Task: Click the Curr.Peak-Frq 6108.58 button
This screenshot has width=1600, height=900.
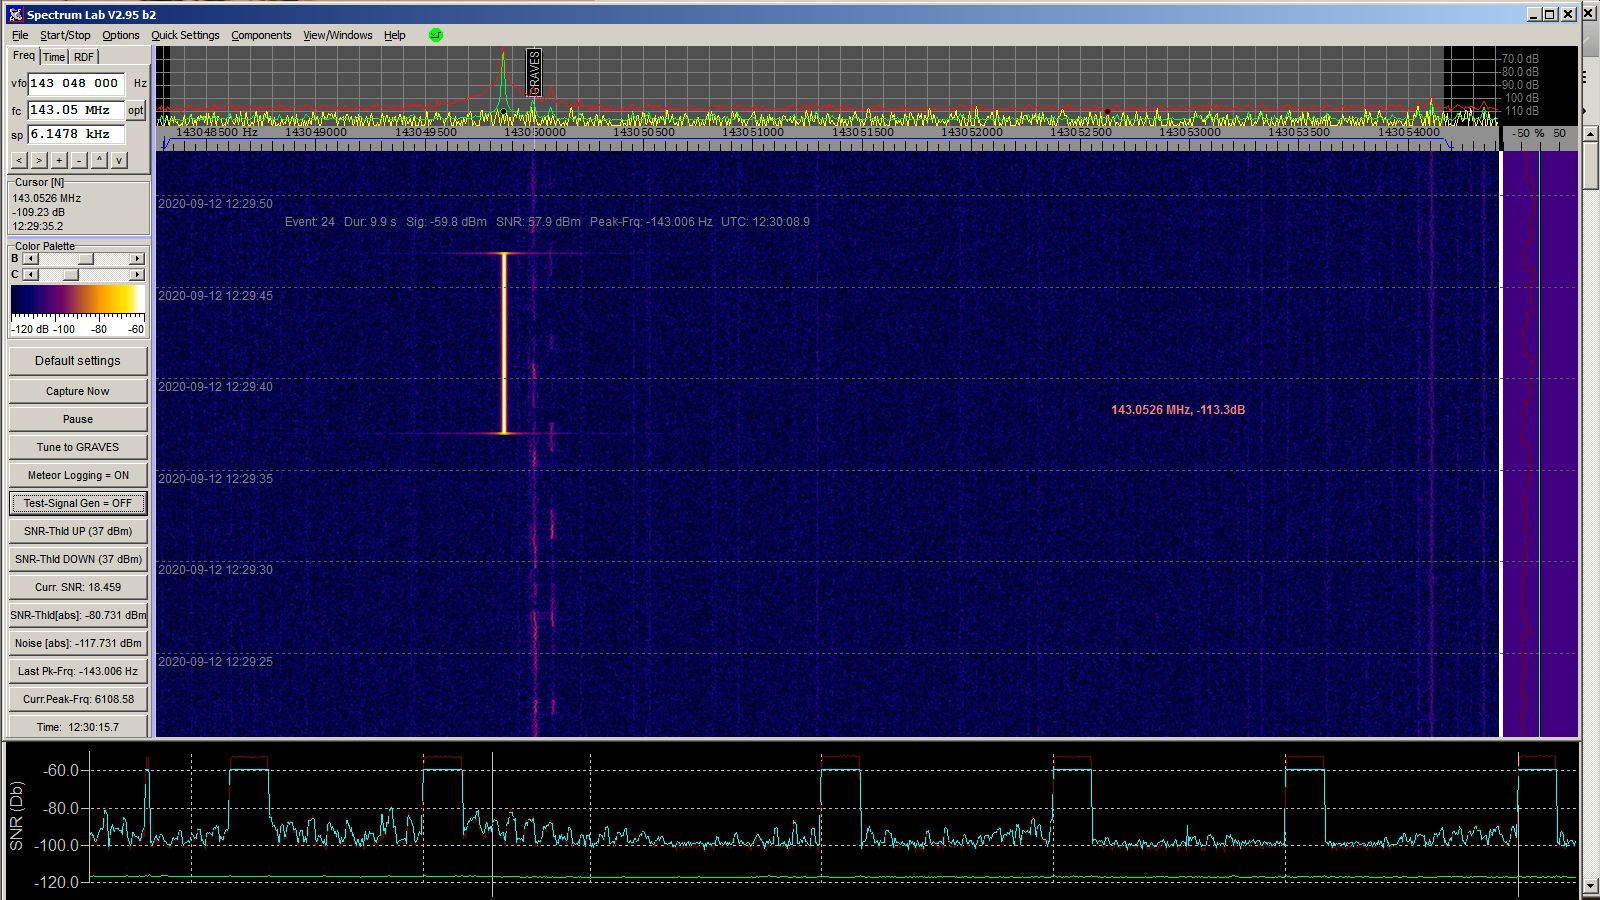Action: (78, 699)
